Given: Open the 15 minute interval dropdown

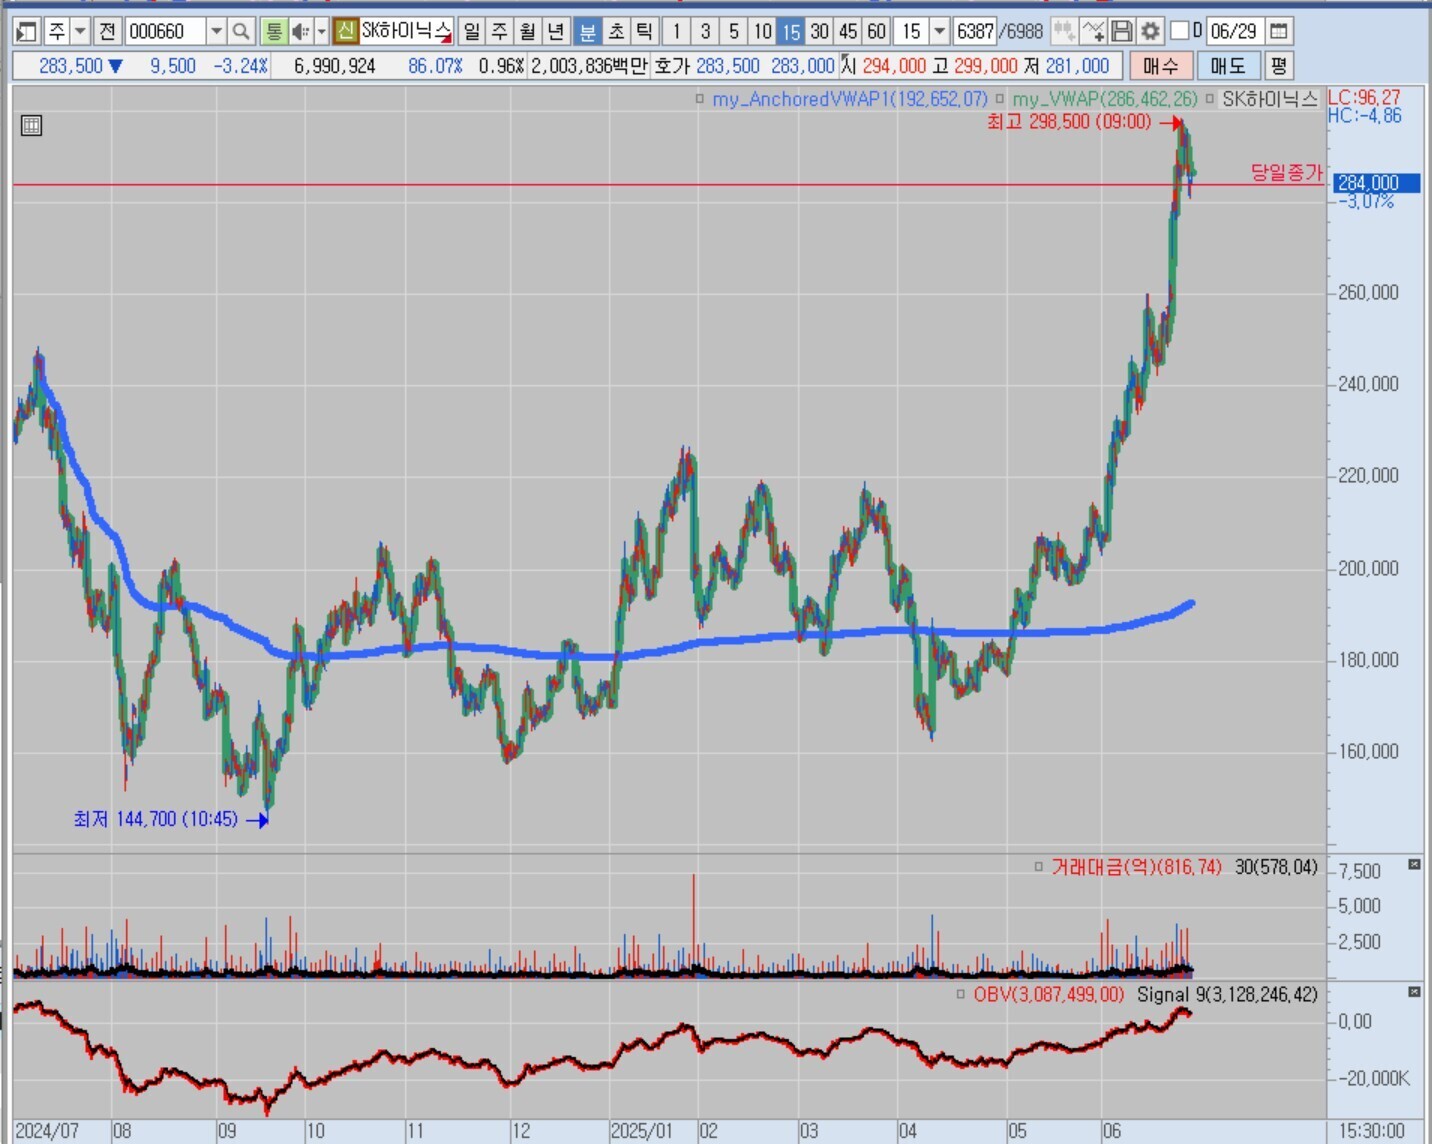Looking at the screenshot, I should coord(939,32).
